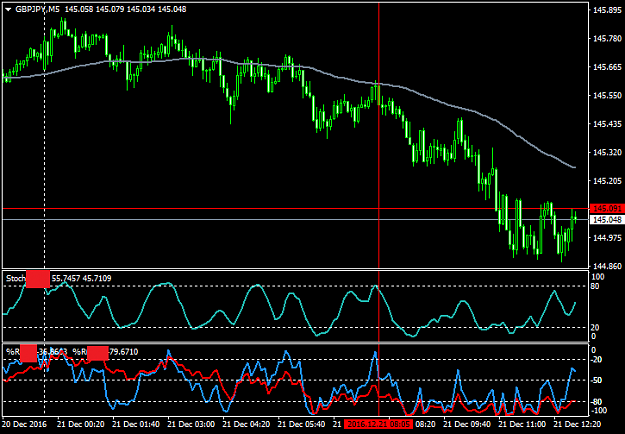625x434 pixels.
Task: Click the 21 Dec 12:20 time label
Action: [579, 424]
